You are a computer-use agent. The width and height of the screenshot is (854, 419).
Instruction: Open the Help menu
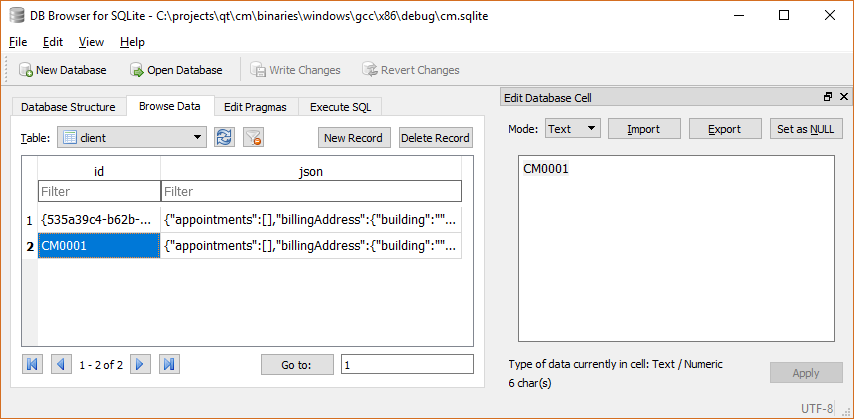(132, 42)
